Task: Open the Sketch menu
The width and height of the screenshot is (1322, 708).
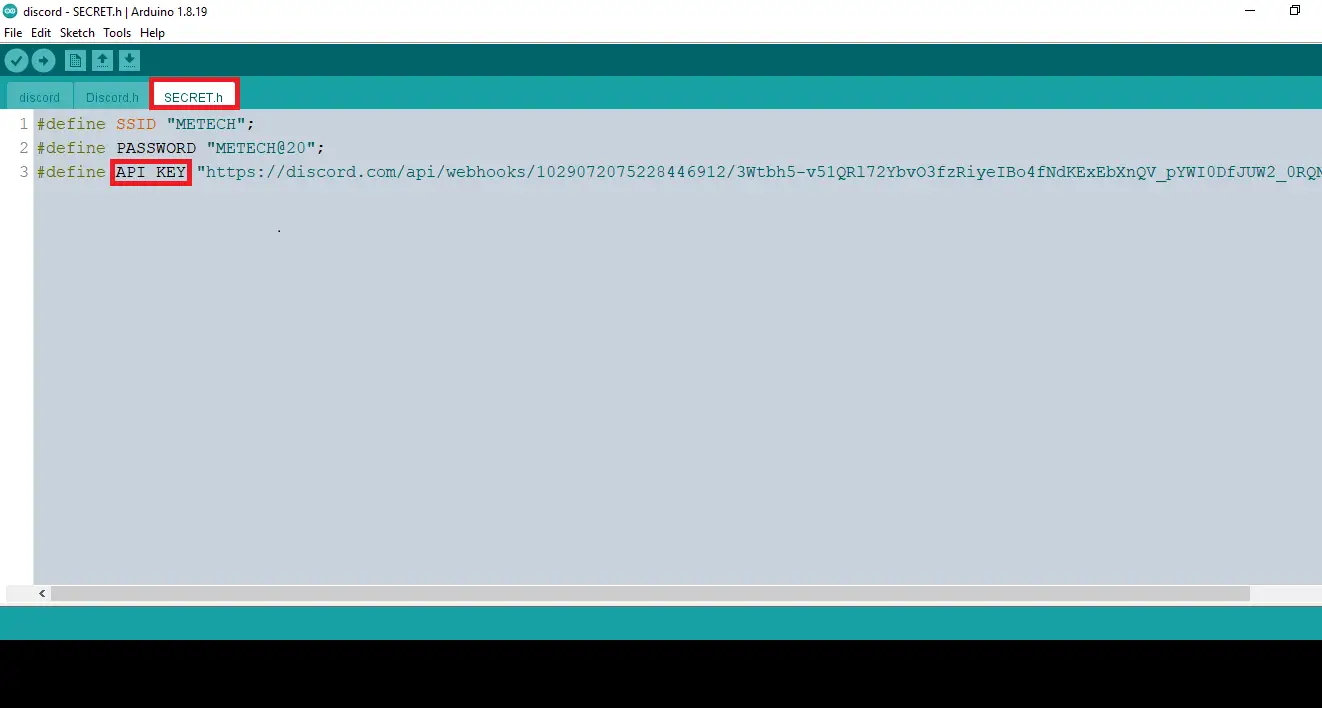Action: click(77, 33)
